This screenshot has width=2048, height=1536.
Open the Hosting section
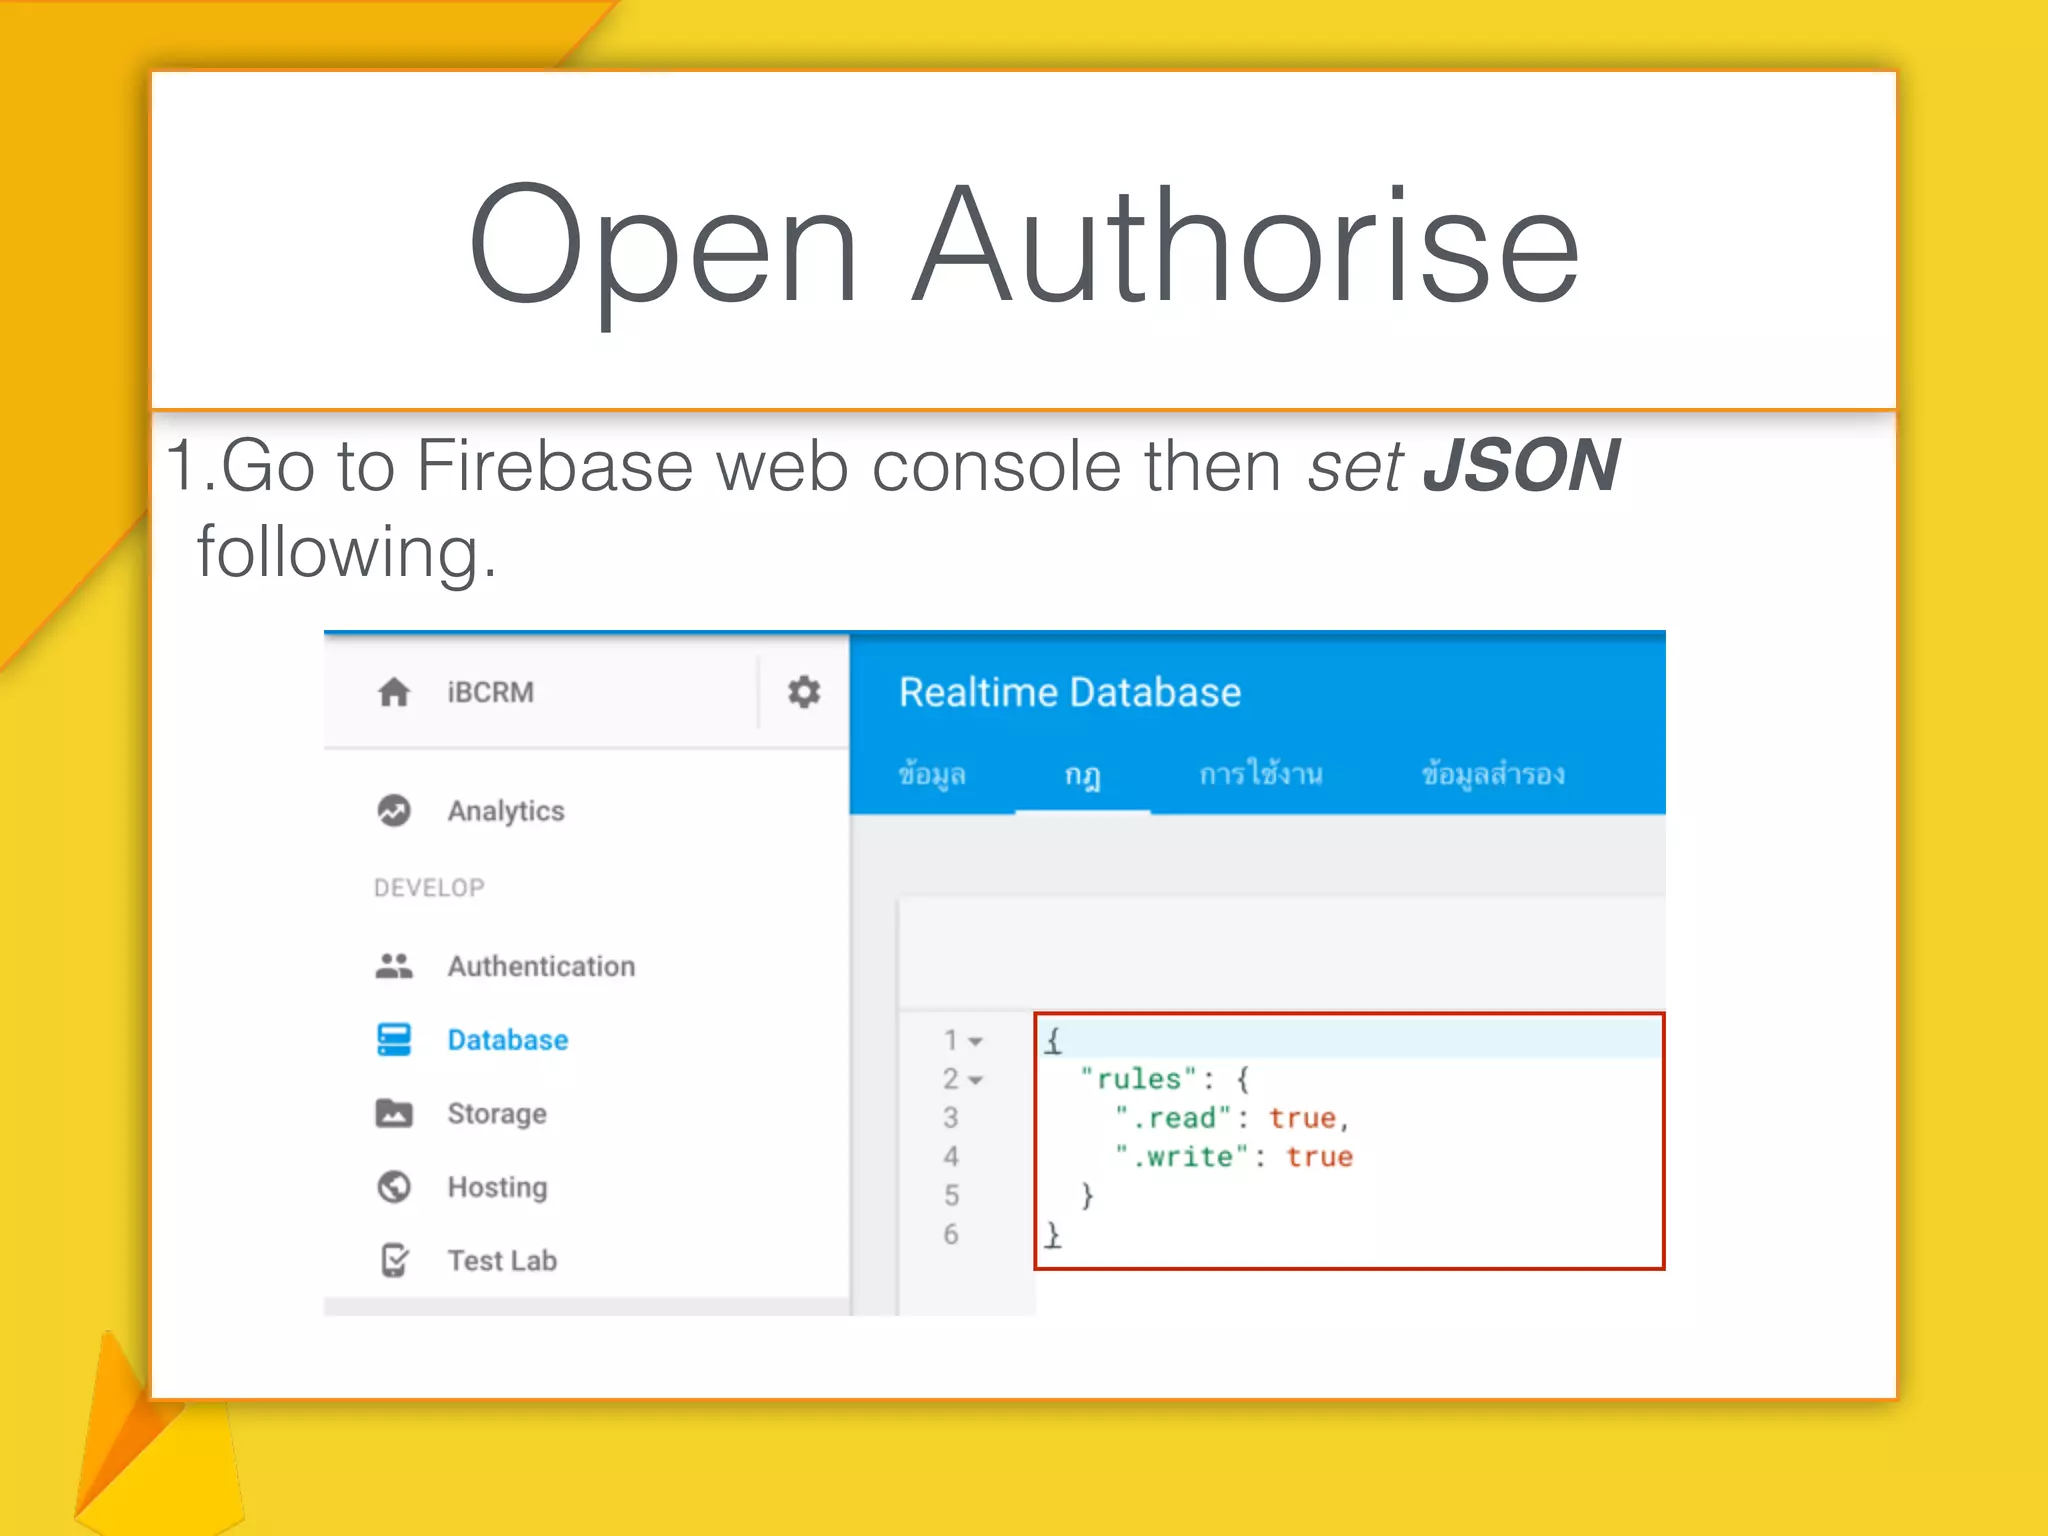click(x=498, y=1187)
